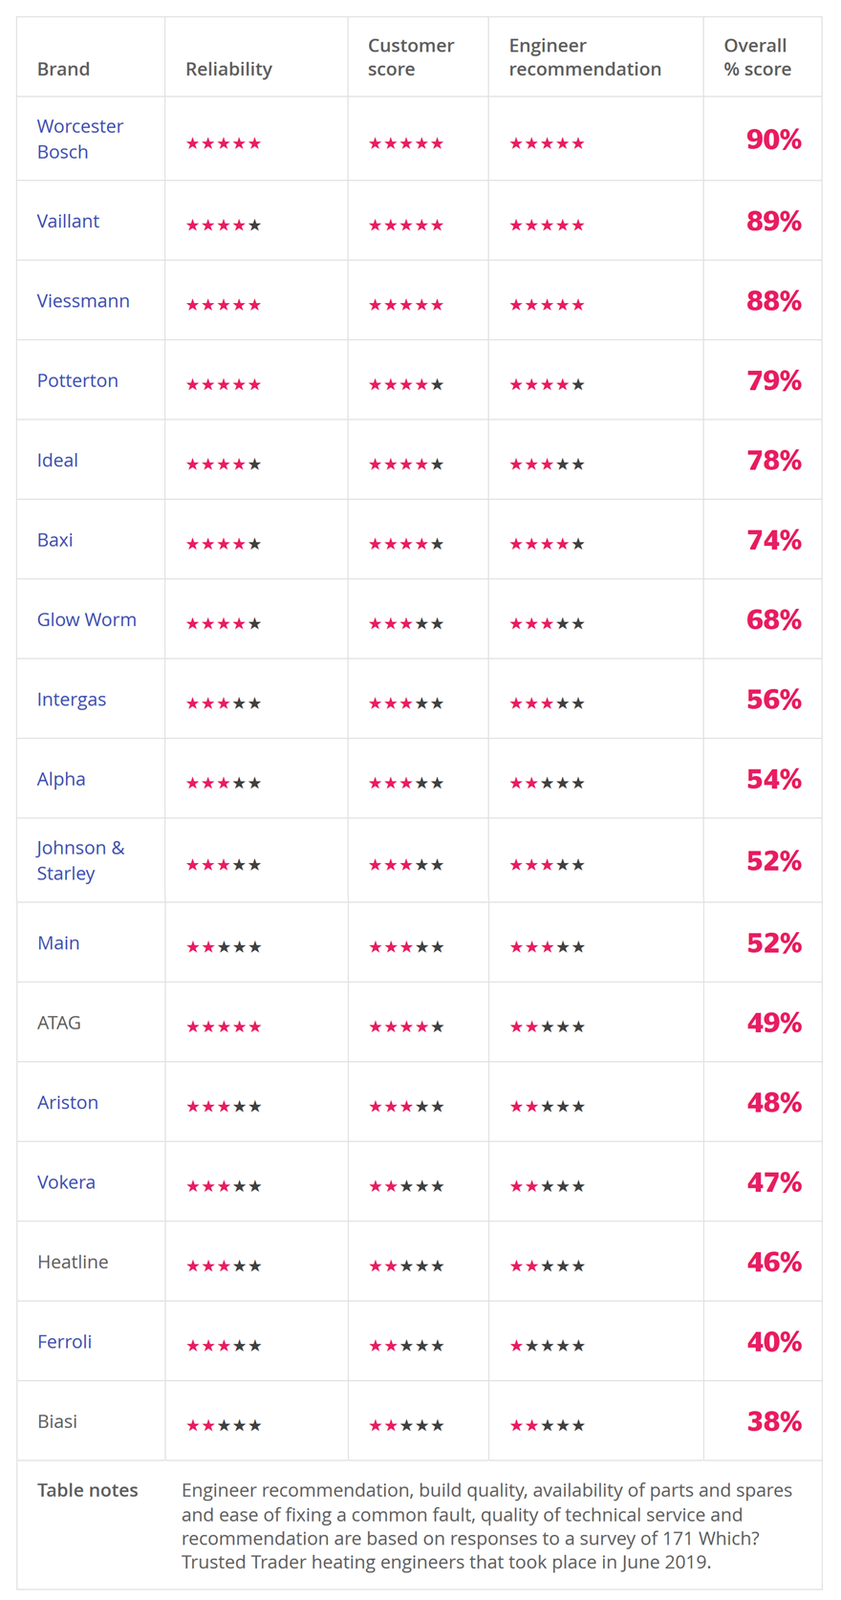
Task: Visit the Baxi brand page
Action: coord(55,540)
